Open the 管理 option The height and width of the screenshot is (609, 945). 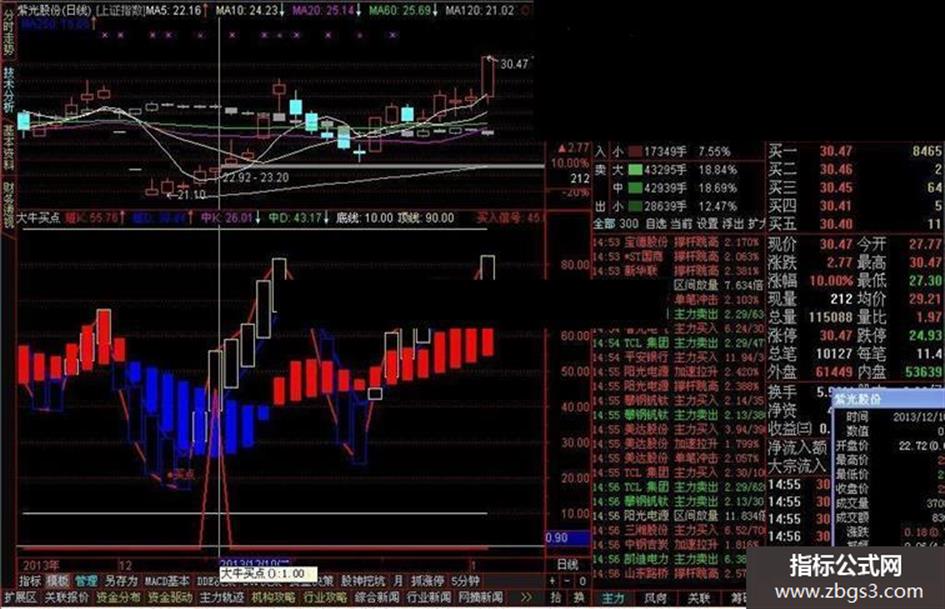coord(86,581)
